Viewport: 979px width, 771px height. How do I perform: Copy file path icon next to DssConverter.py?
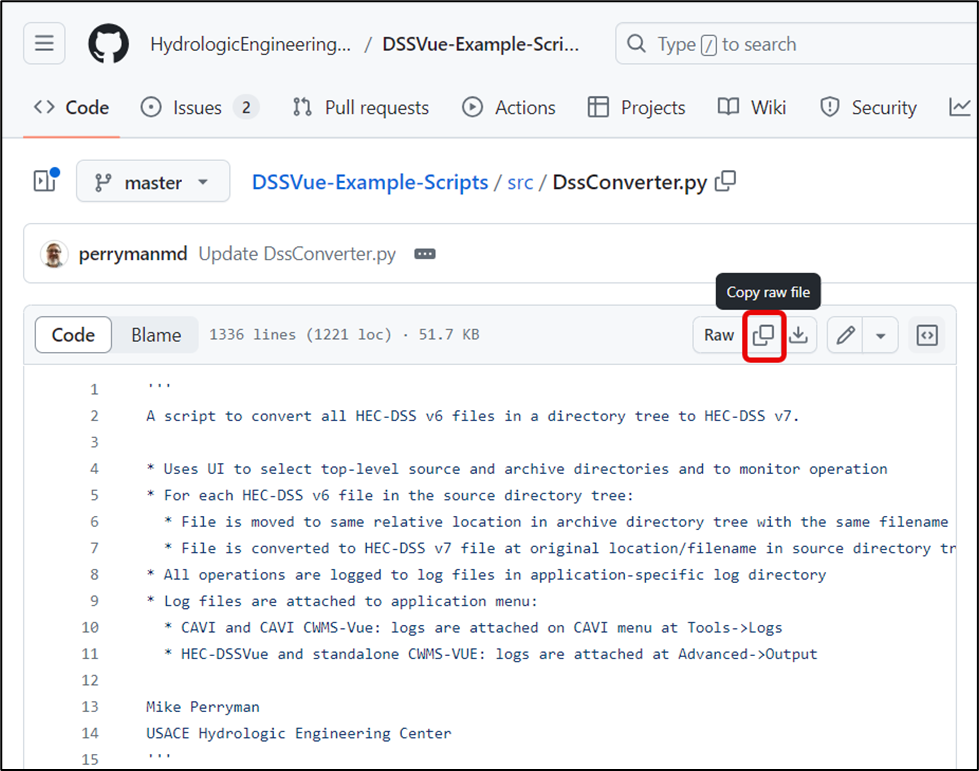[726, 182]
